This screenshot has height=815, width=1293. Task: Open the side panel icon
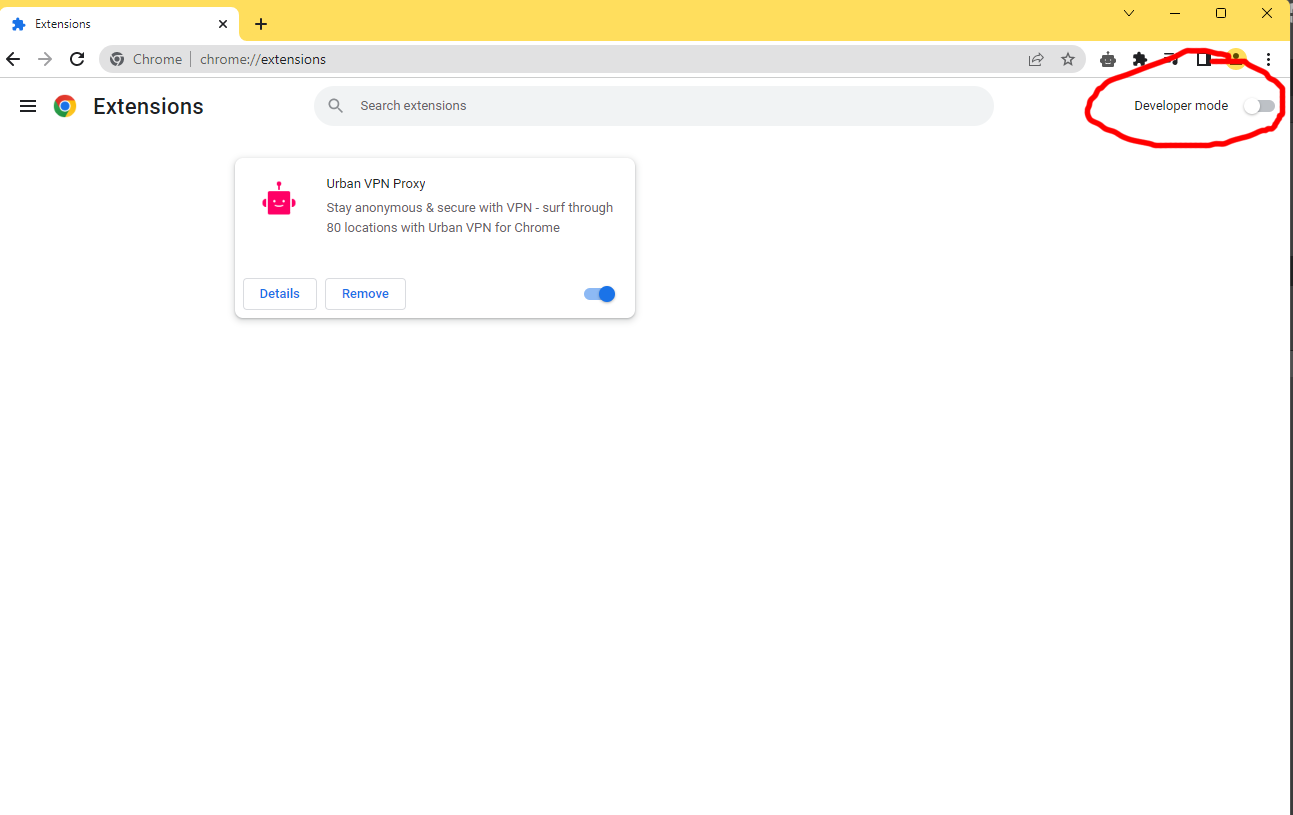pyautogui.click(x=1203, y=59)
